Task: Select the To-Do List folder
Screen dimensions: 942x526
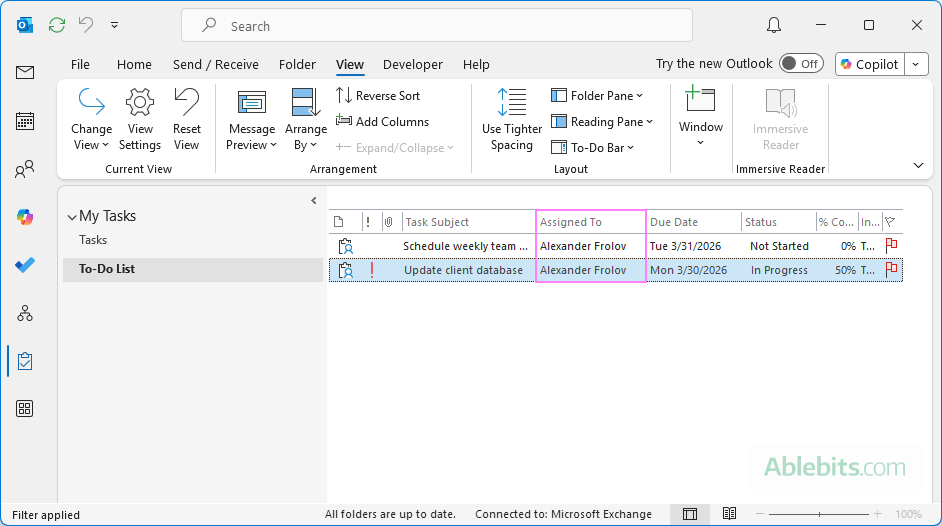Action: [193, 270]
